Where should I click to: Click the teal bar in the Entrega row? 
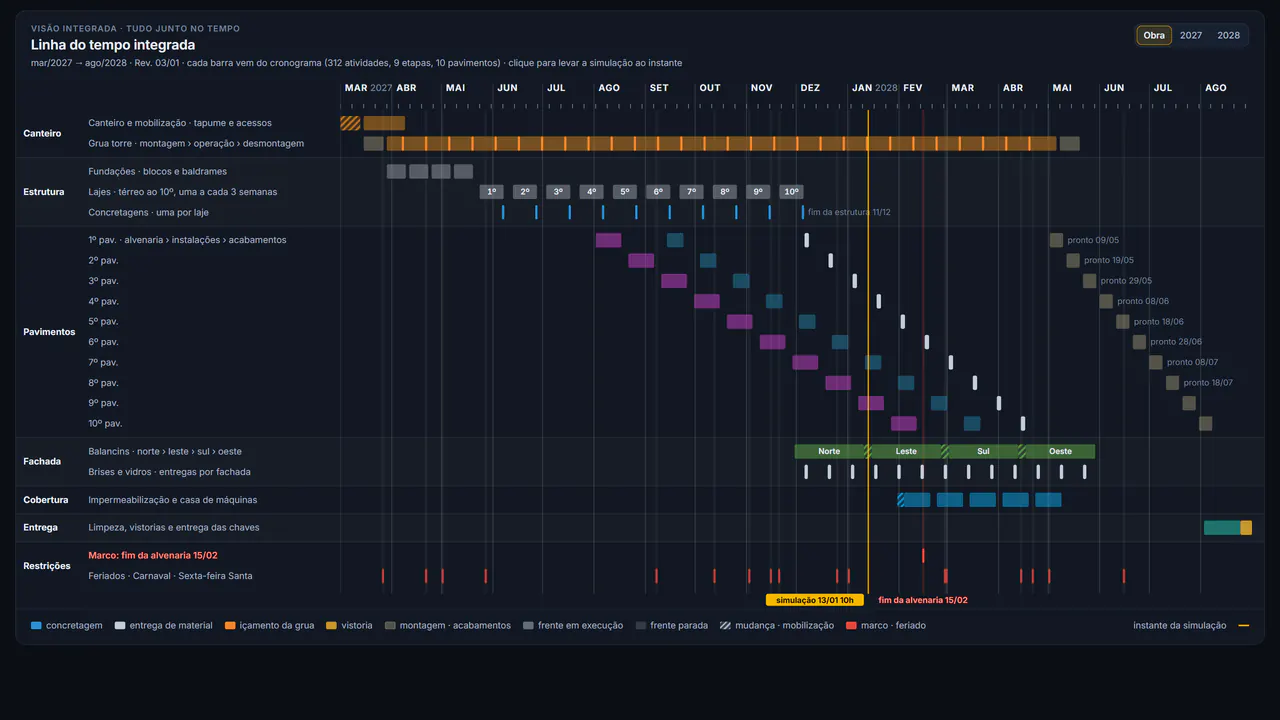pos(1222,528)
